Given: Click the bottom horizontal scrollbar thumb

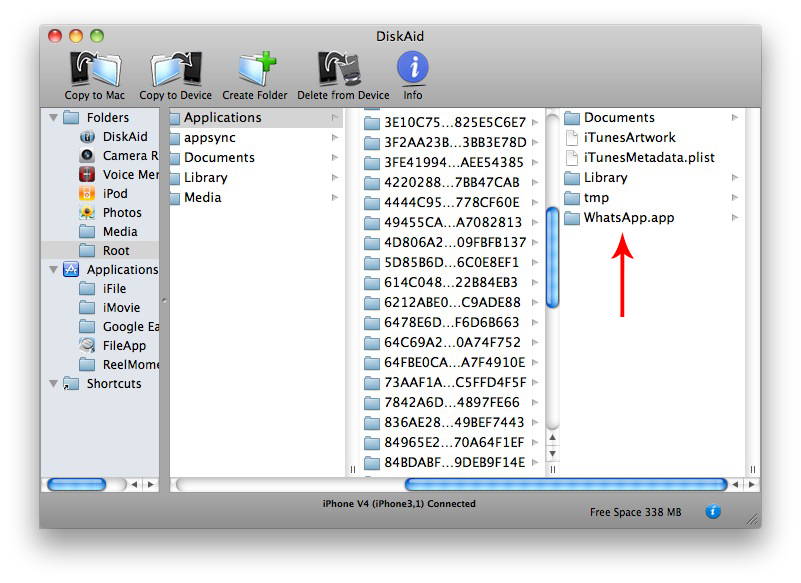Looking at the screenshot, I should click(x=564, y=485).
